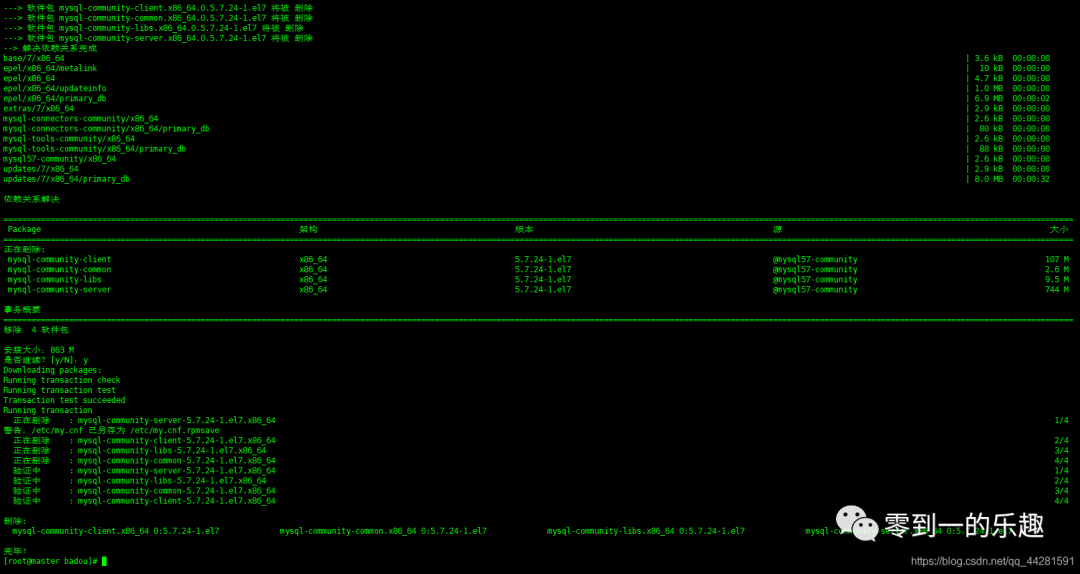The height and width of the screenshot is (574, 1080).
Task: Select the '6.9 MB' size value
Action: tap(988, 99)
